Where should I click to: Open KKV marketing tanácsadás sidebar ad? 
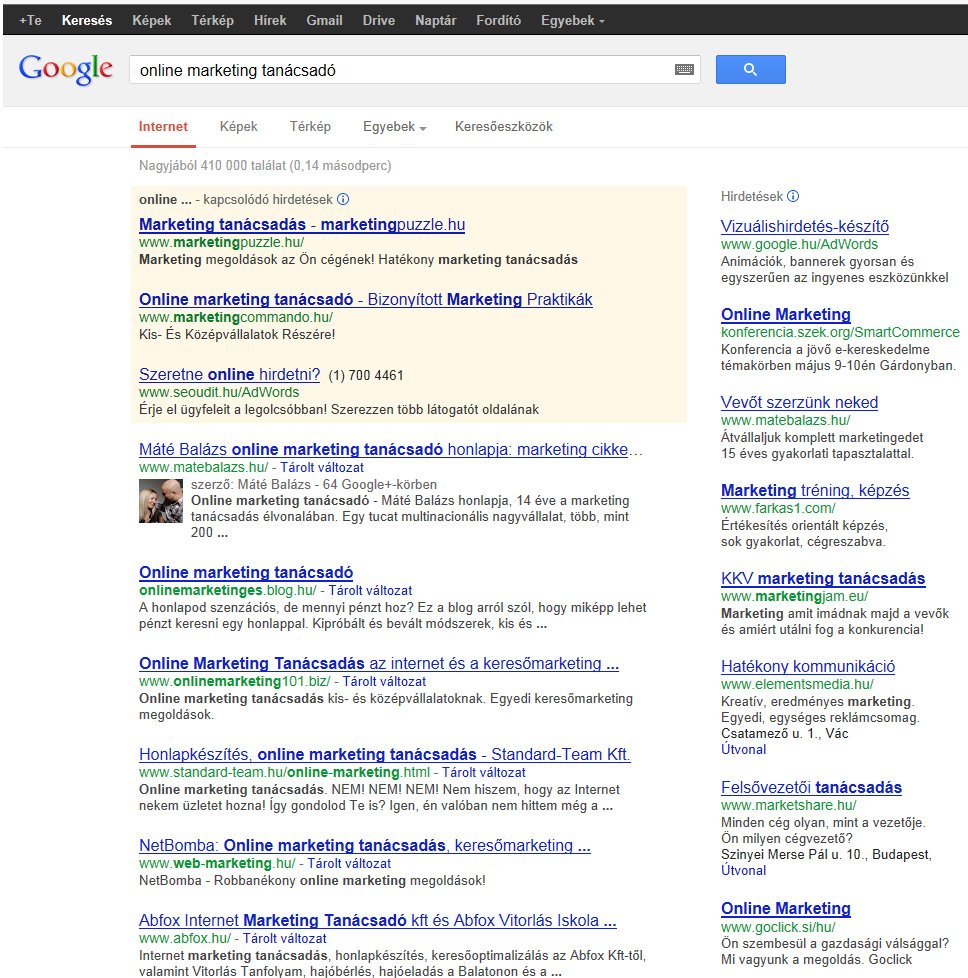pos(822,579)
